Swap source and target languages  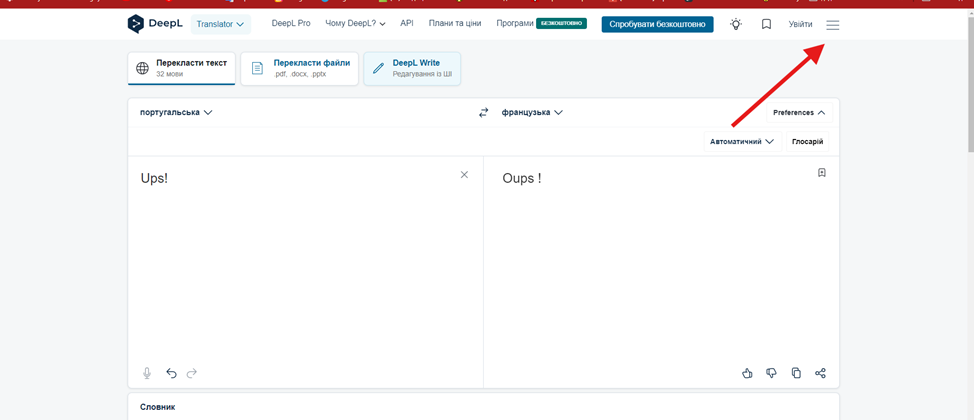coord(483,112)
